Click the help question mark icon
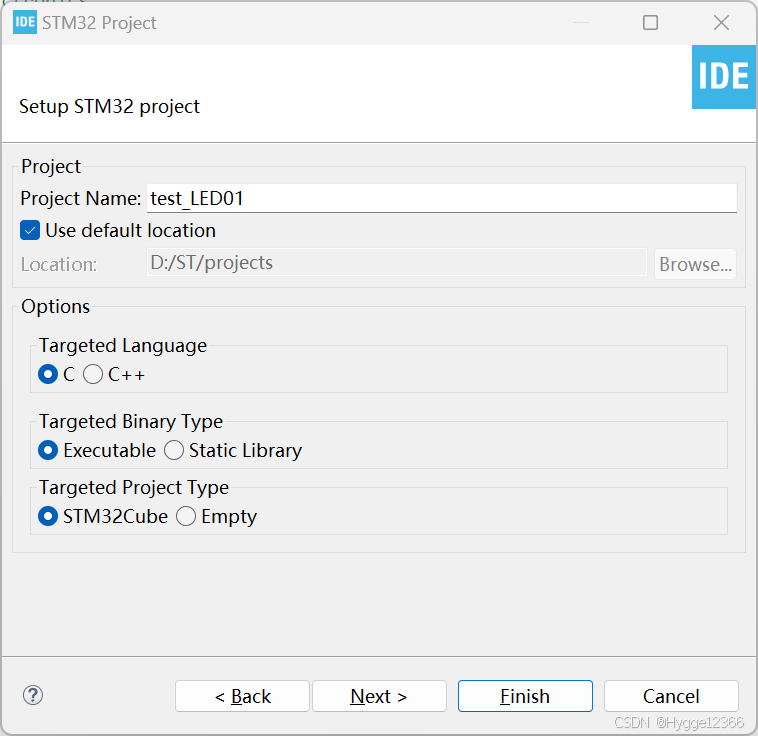The height and width of the screenshot is (736, 758). click(33, 695)
